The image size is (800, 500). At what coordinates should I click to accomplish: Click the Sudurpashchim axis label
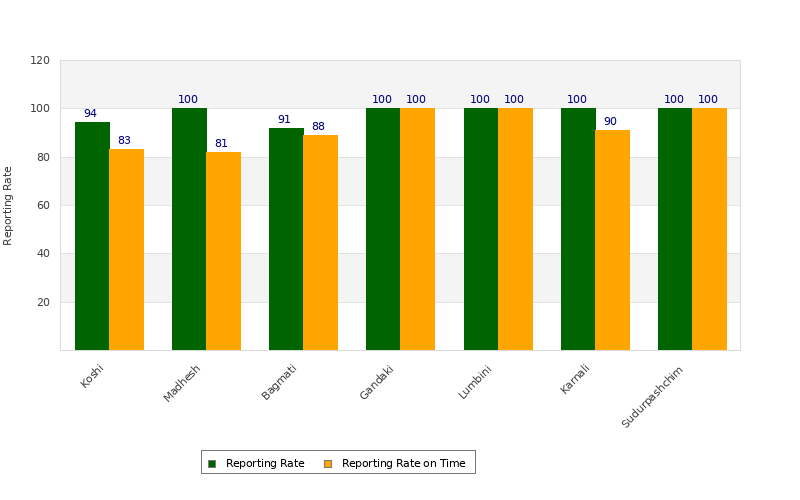click(652, 397)
